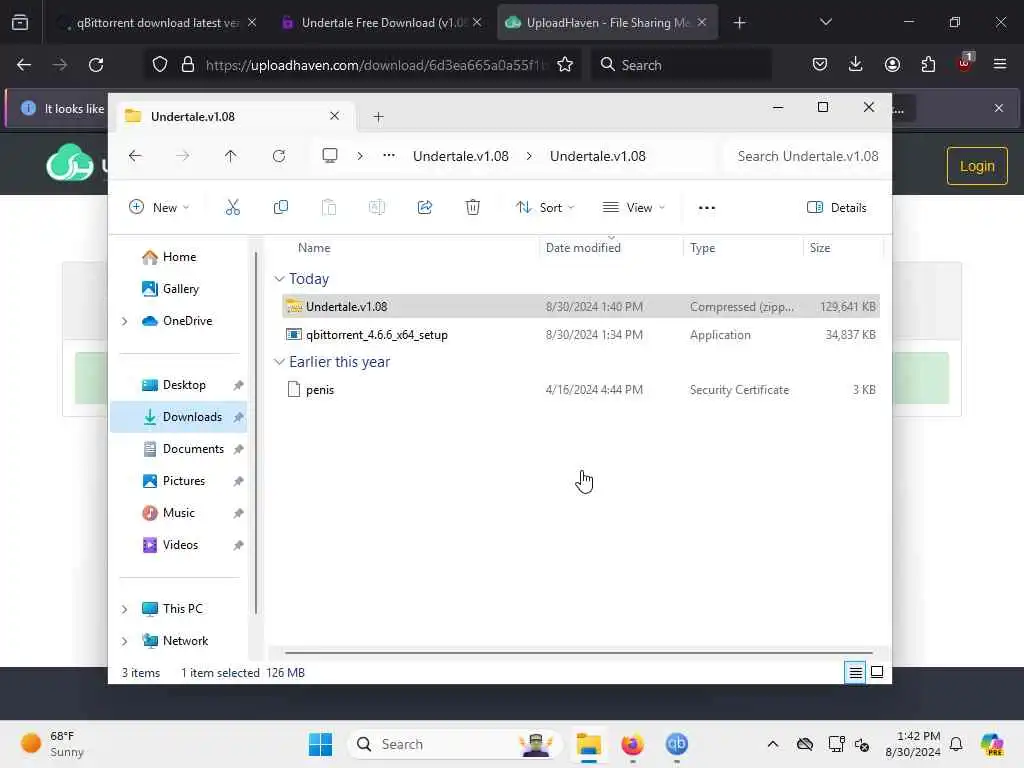
Task: Open a new Firefox tab
Action: click(739, 23)
